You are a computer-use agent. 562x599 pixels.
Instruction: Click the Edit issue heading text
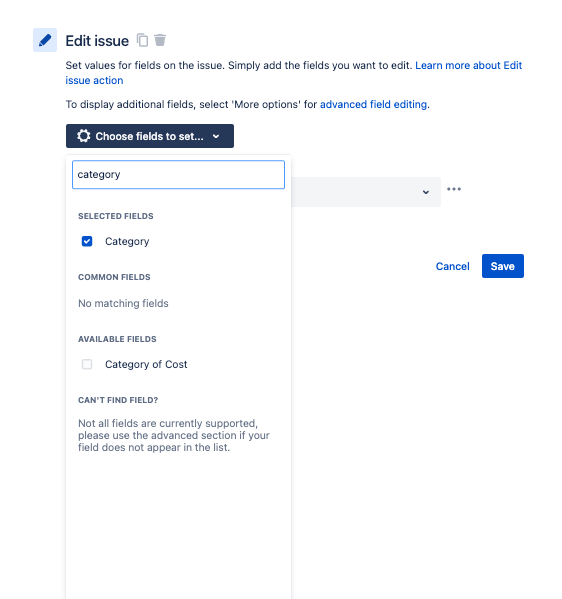[x=97, y=41]
